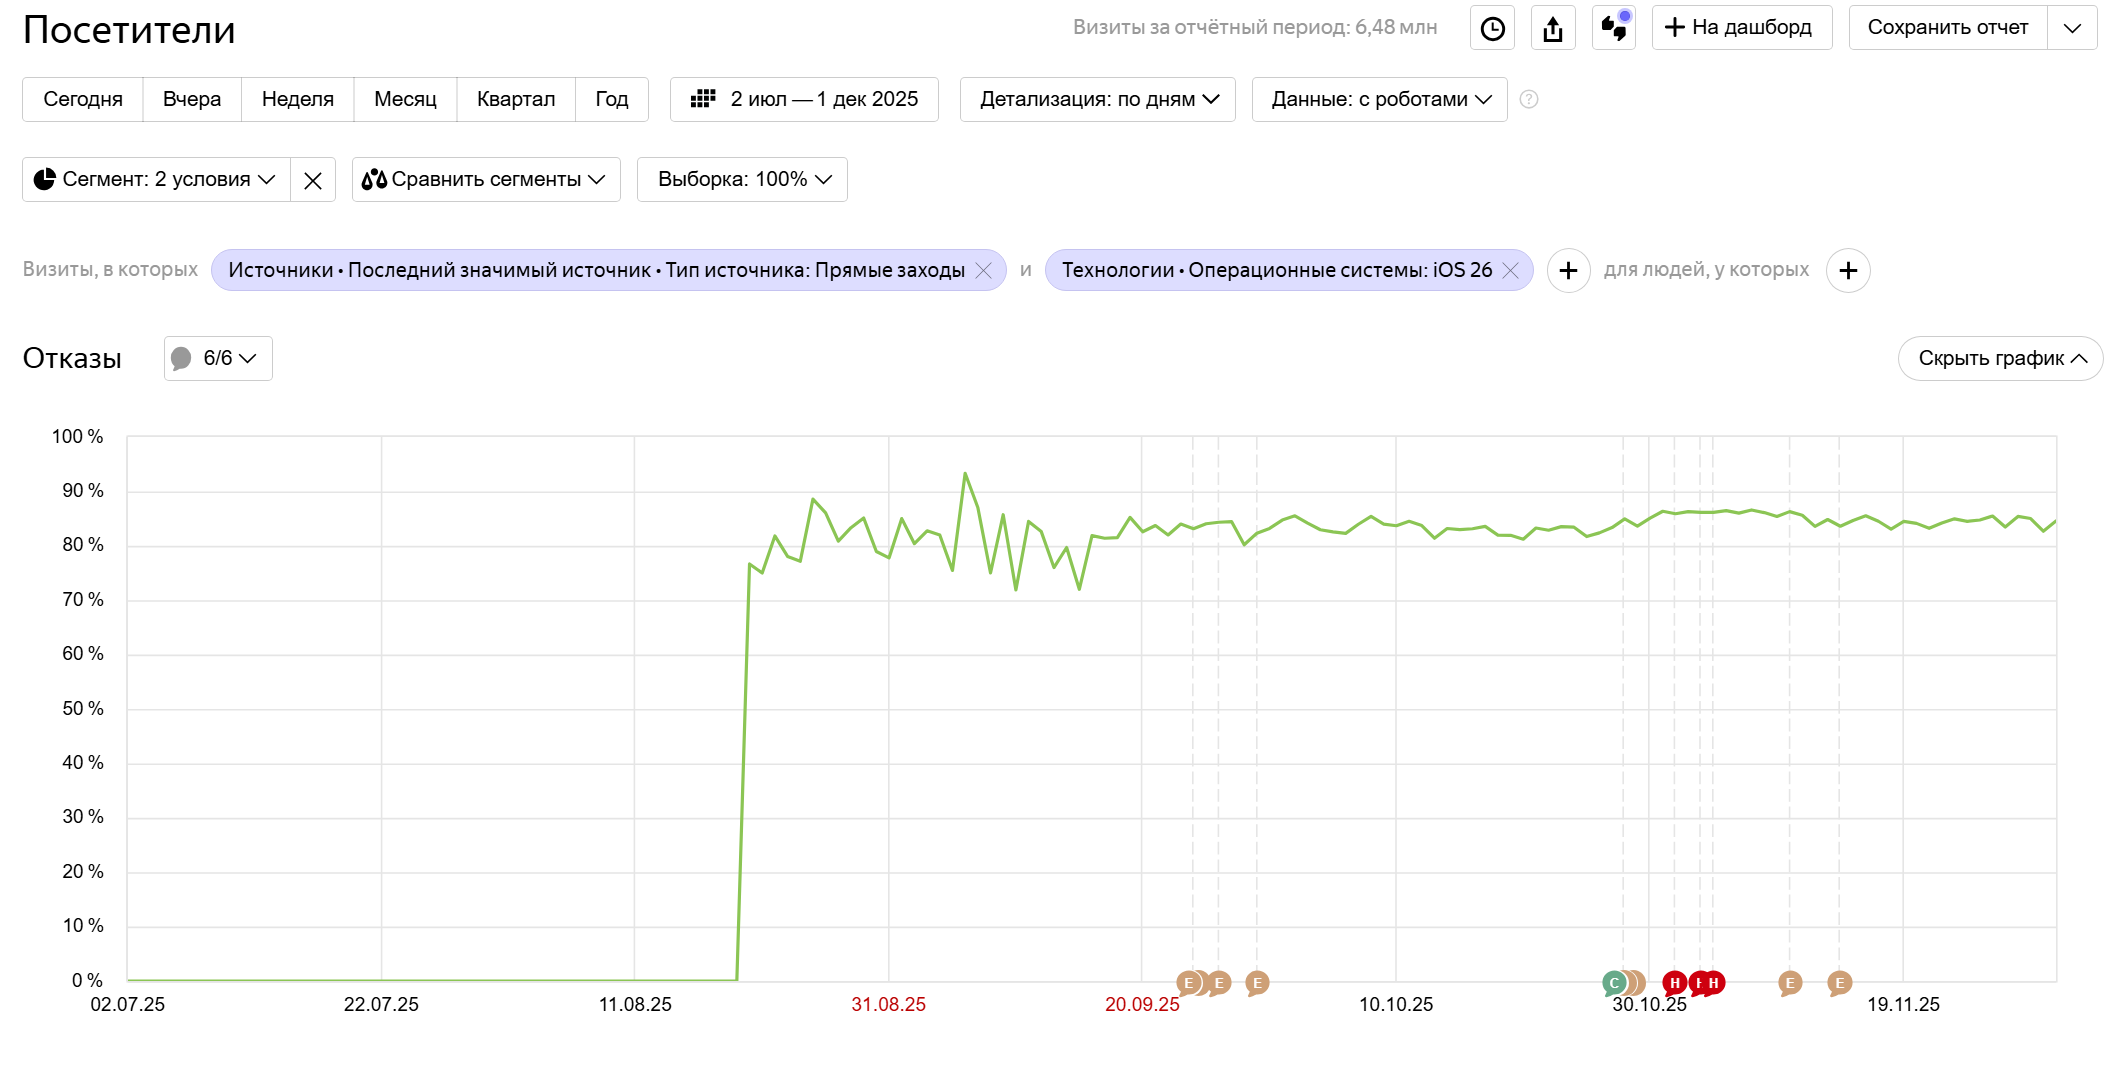Click the green C marker on timeline

coord(1612,983)
